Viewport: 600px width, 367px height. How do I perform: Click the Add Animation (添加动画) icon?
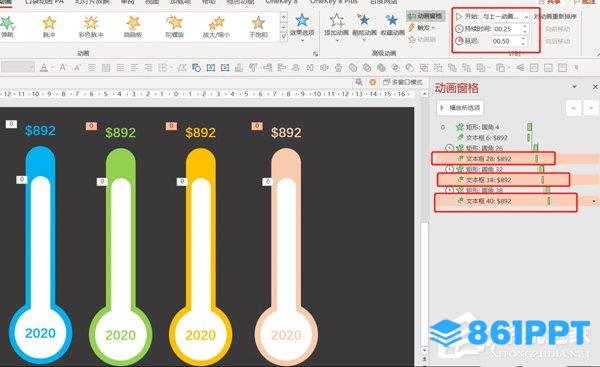(336, 25)
